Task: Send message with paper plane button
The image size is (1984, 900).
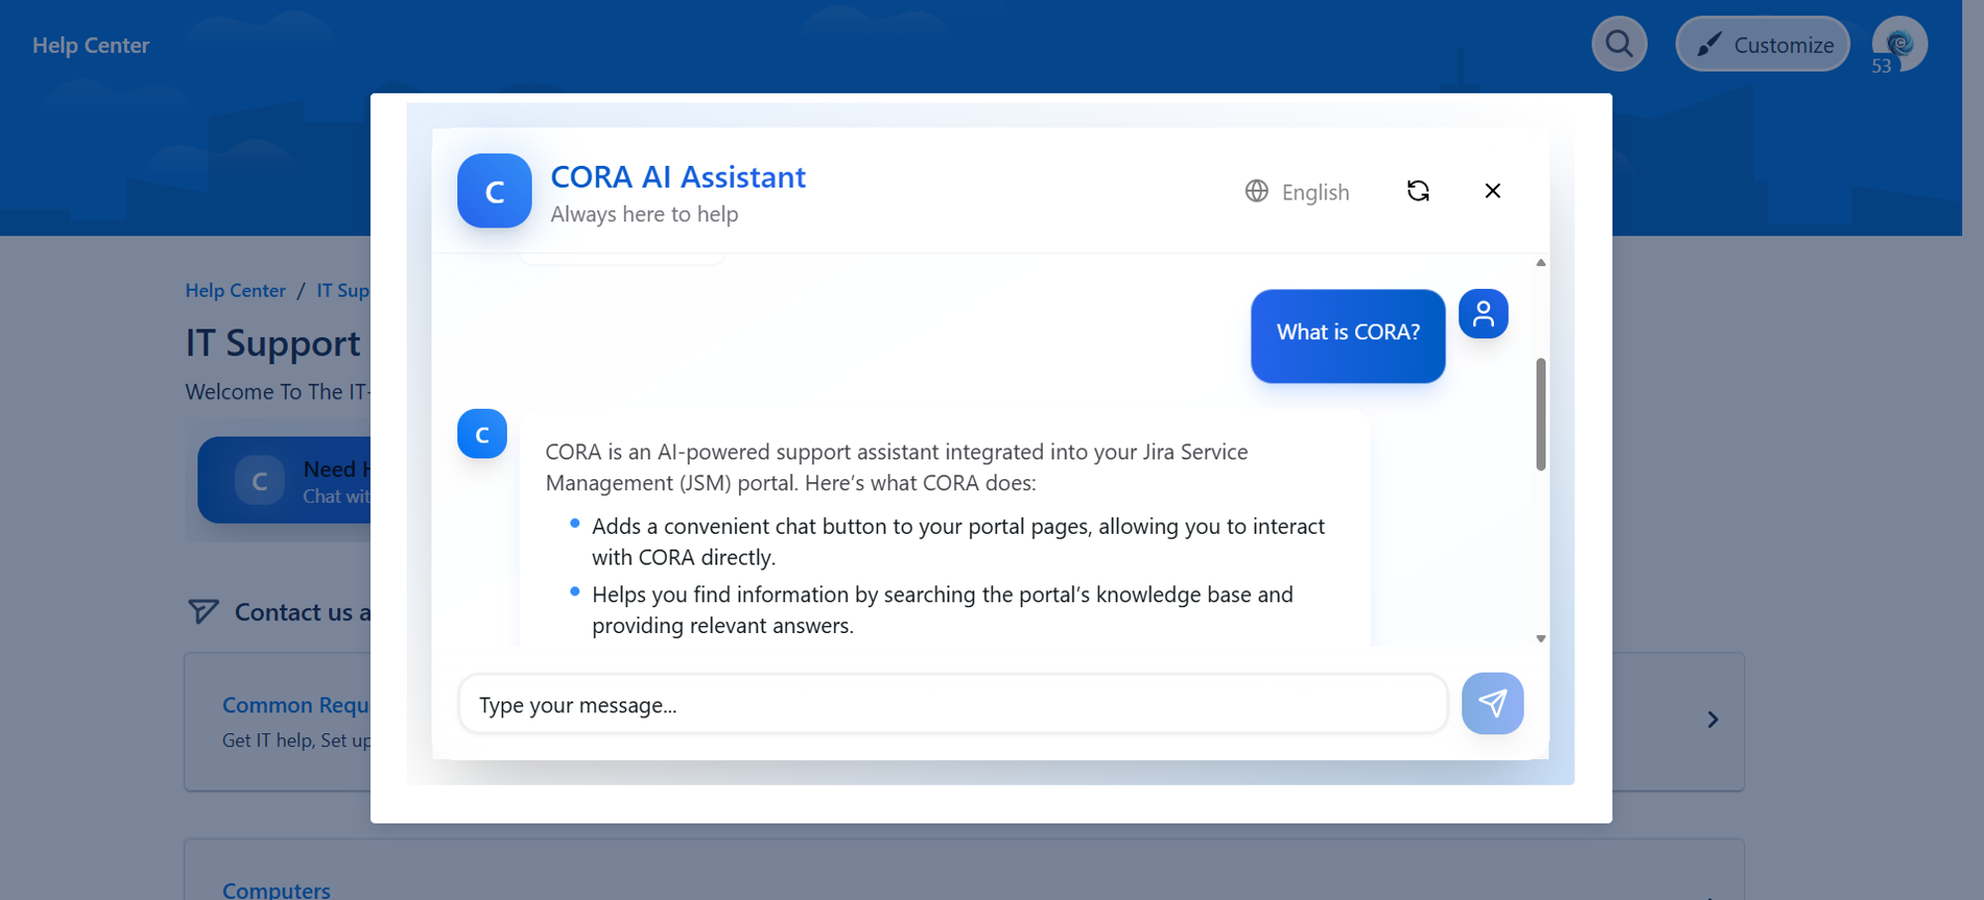Action: pos(1492,703)
